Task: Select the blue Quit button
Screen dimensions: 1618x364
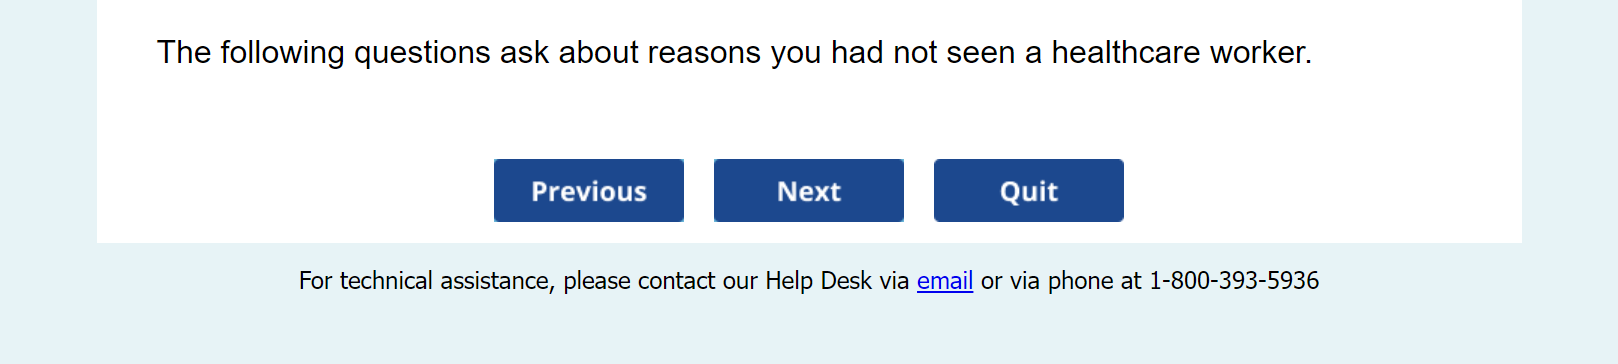Action: coord(1028,190)
